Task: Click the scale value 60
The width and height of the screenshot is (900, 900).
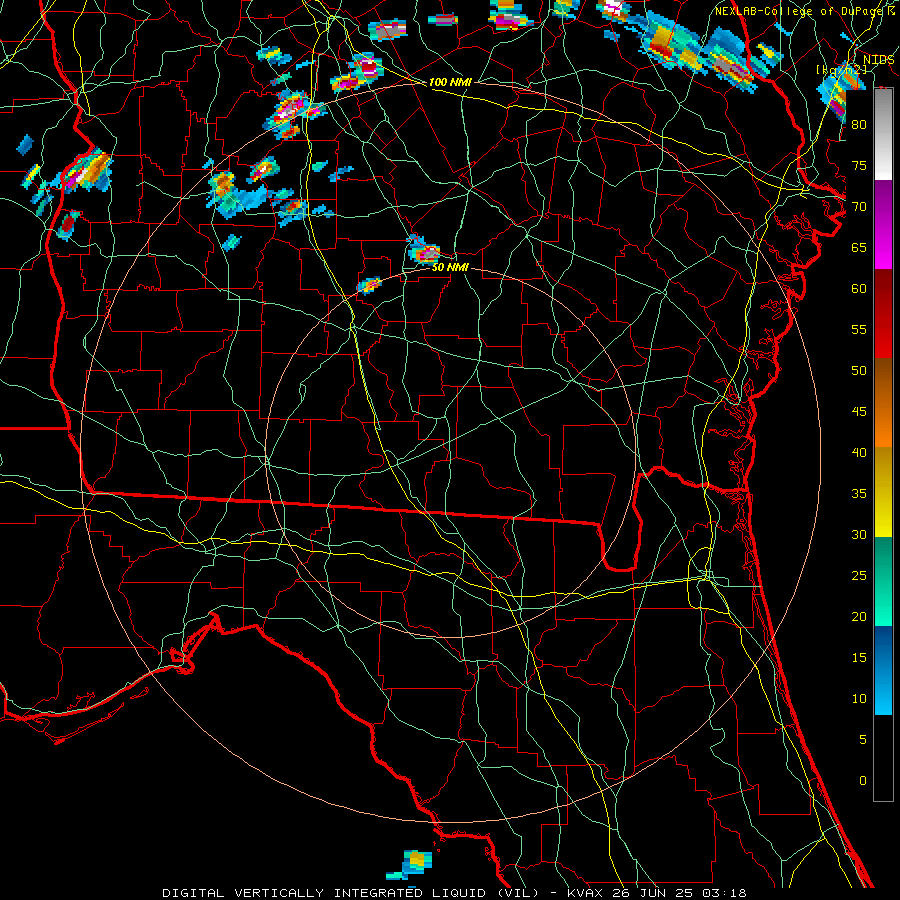Action: [859, 289]
